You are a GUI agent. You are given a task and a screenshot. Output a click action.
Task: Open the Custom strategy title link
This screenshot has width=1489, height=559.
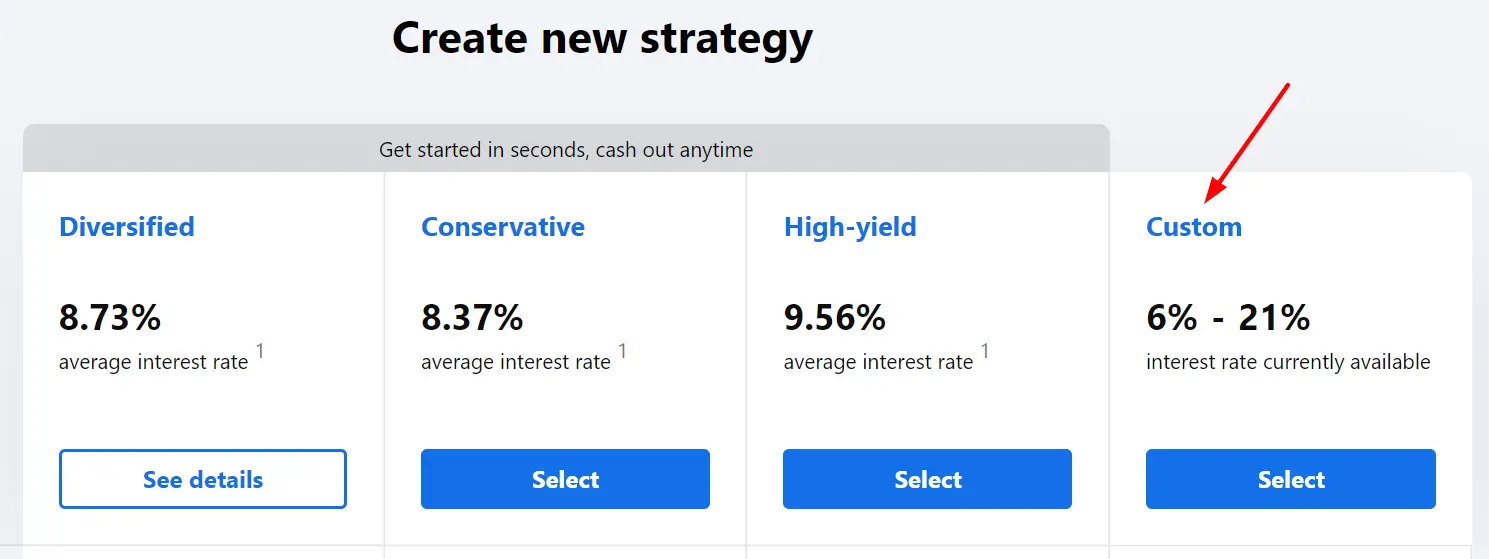[1194, 227]
